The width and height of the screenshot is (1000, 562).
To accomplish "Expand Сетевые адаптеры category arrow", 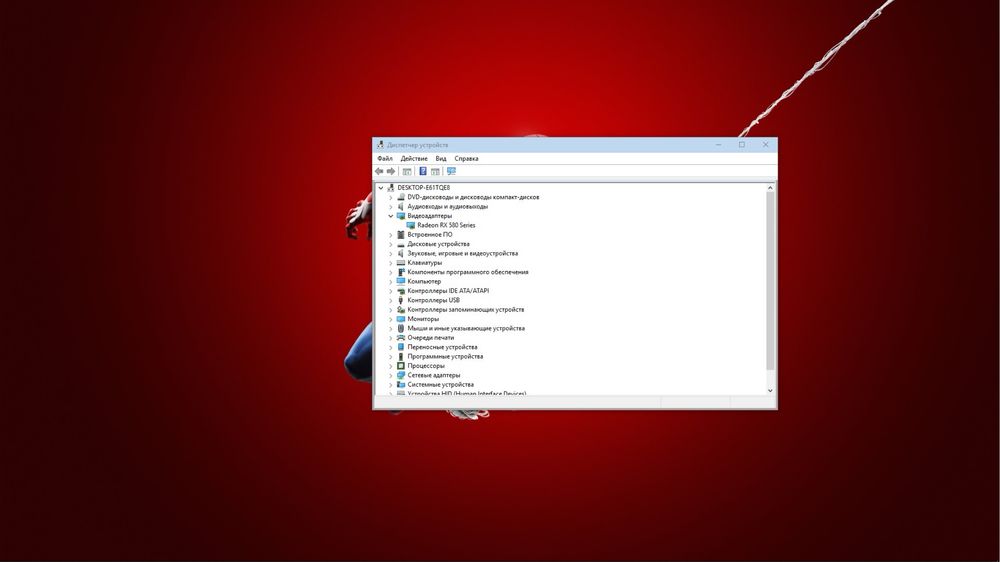I will coord(391,375).
